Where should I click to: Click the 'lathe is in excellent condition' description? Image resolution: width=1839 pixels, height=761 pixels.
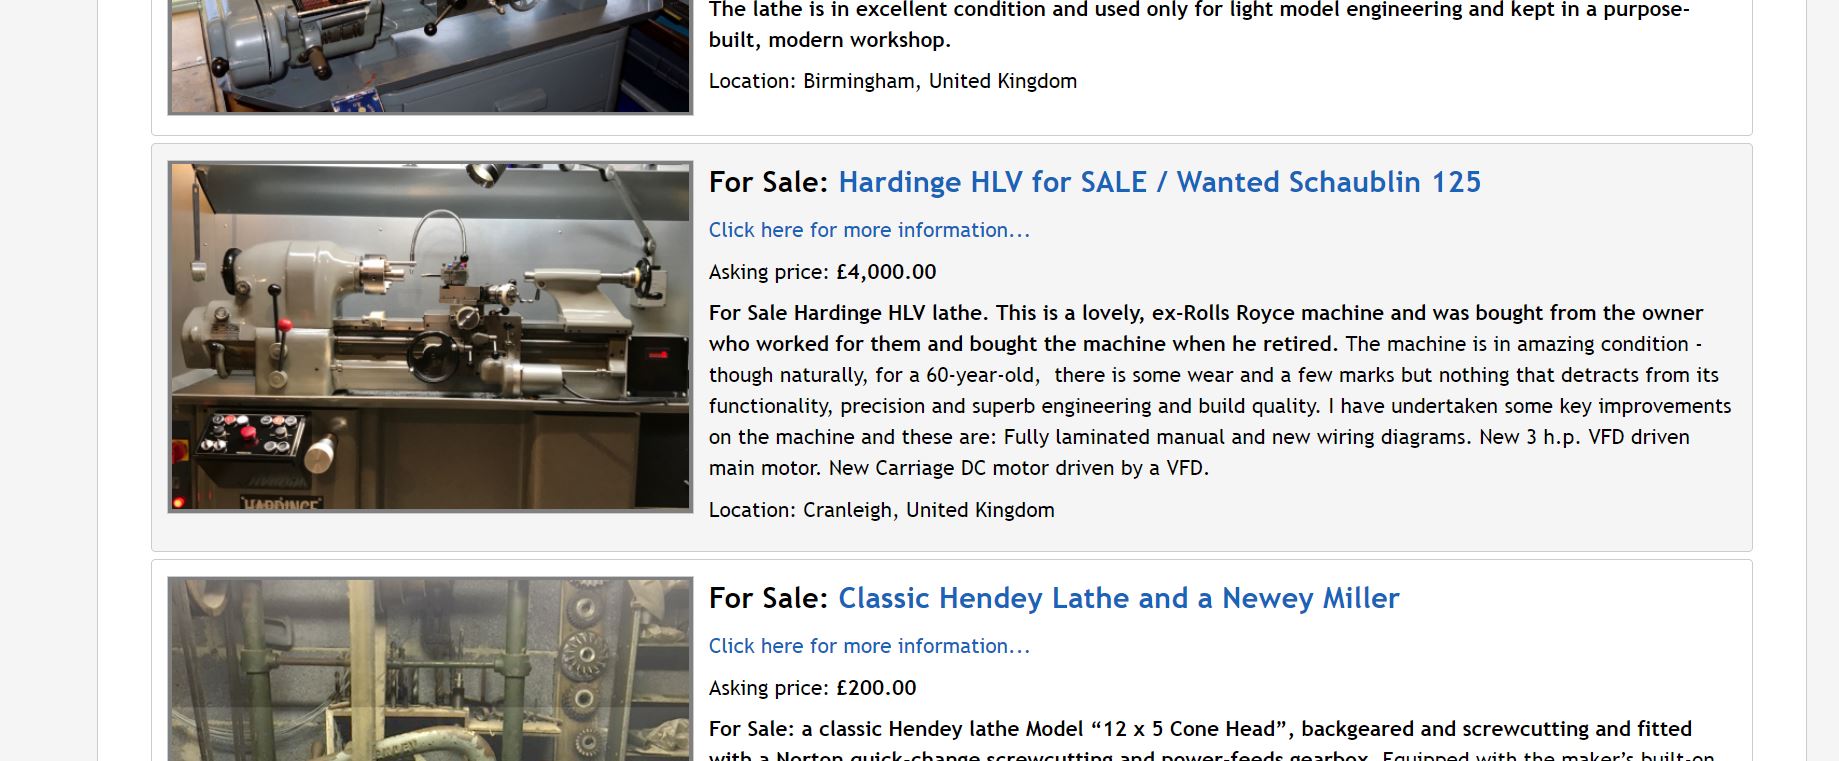pos(1199,25)
